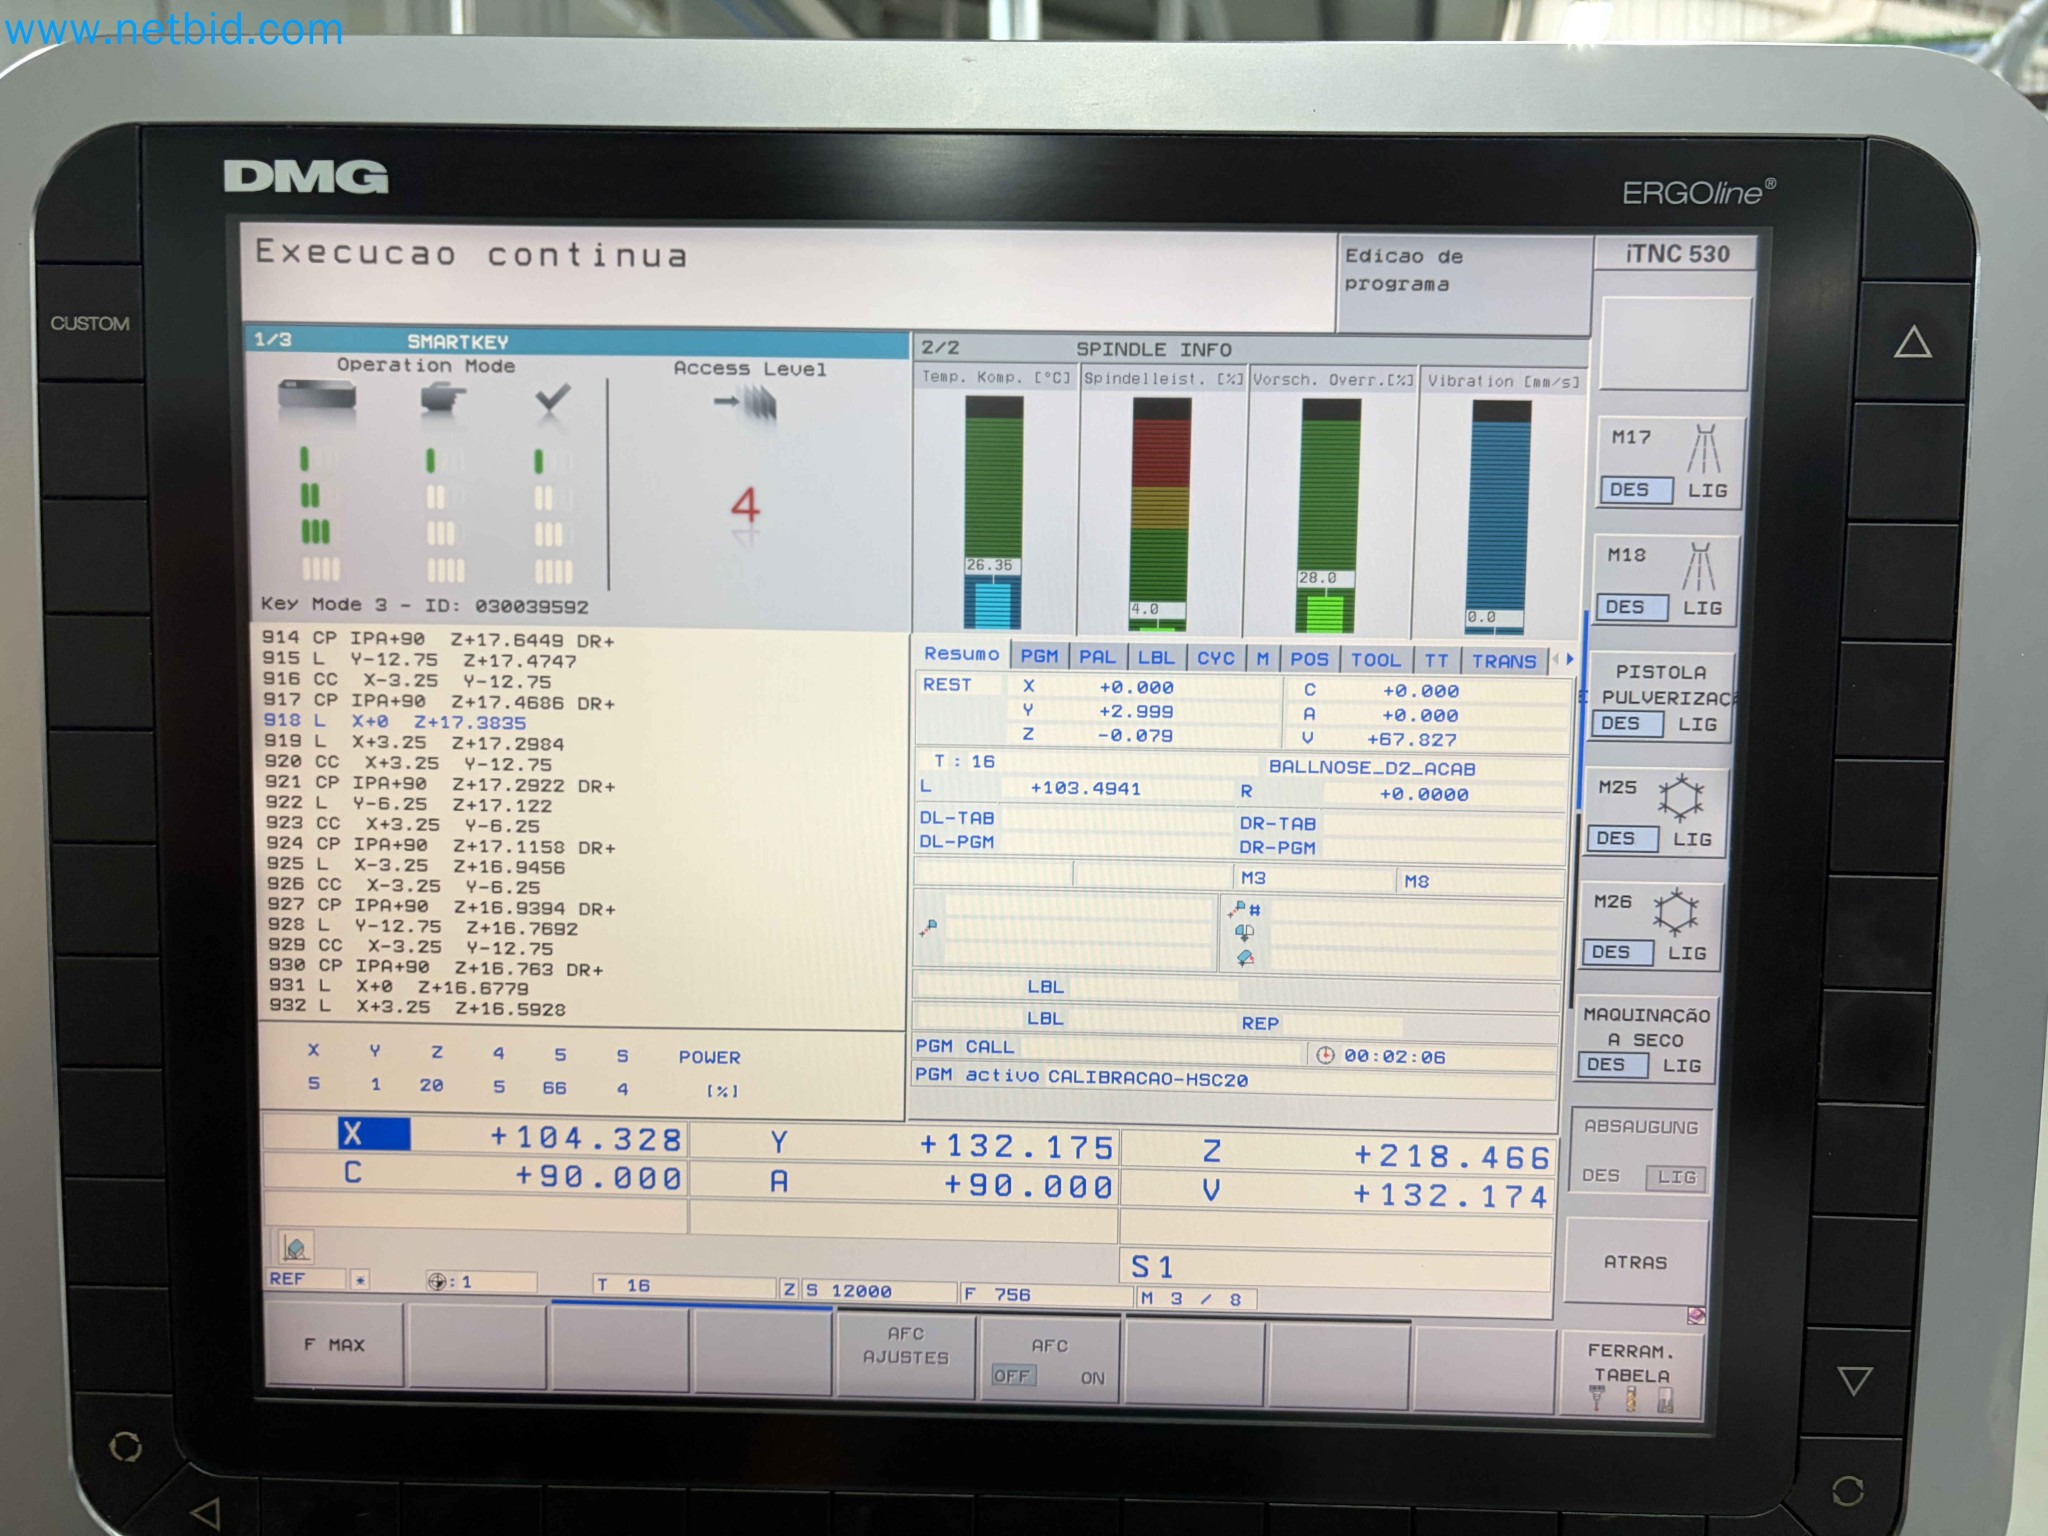2048x1536 pixels.
Task: Click the M26 snowflake cooling icon
Action: [x=1676, y=911]
